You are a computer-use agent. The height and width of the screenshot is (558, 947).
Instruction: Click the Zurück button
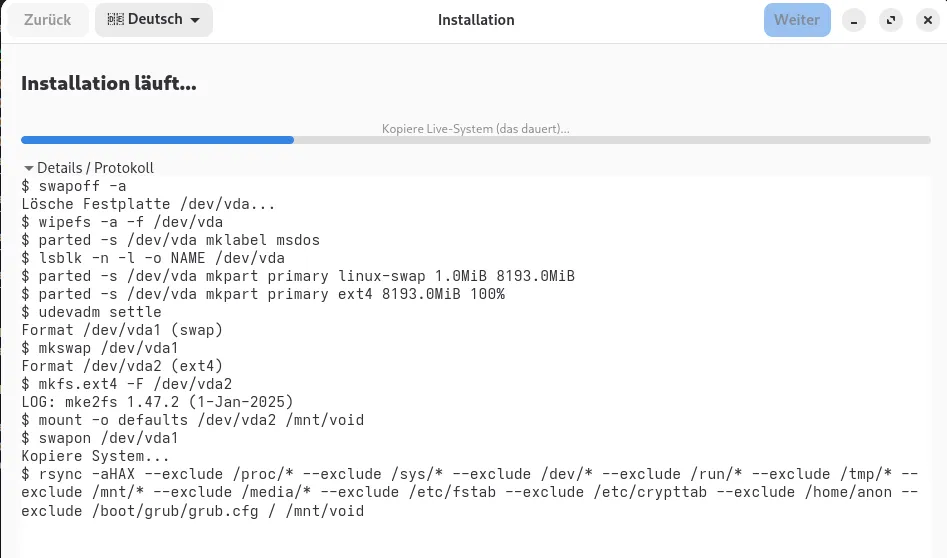(x=48, y=20)
